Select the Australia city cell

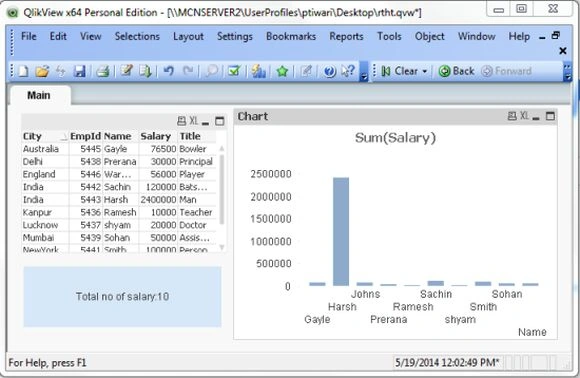point(45,149)
